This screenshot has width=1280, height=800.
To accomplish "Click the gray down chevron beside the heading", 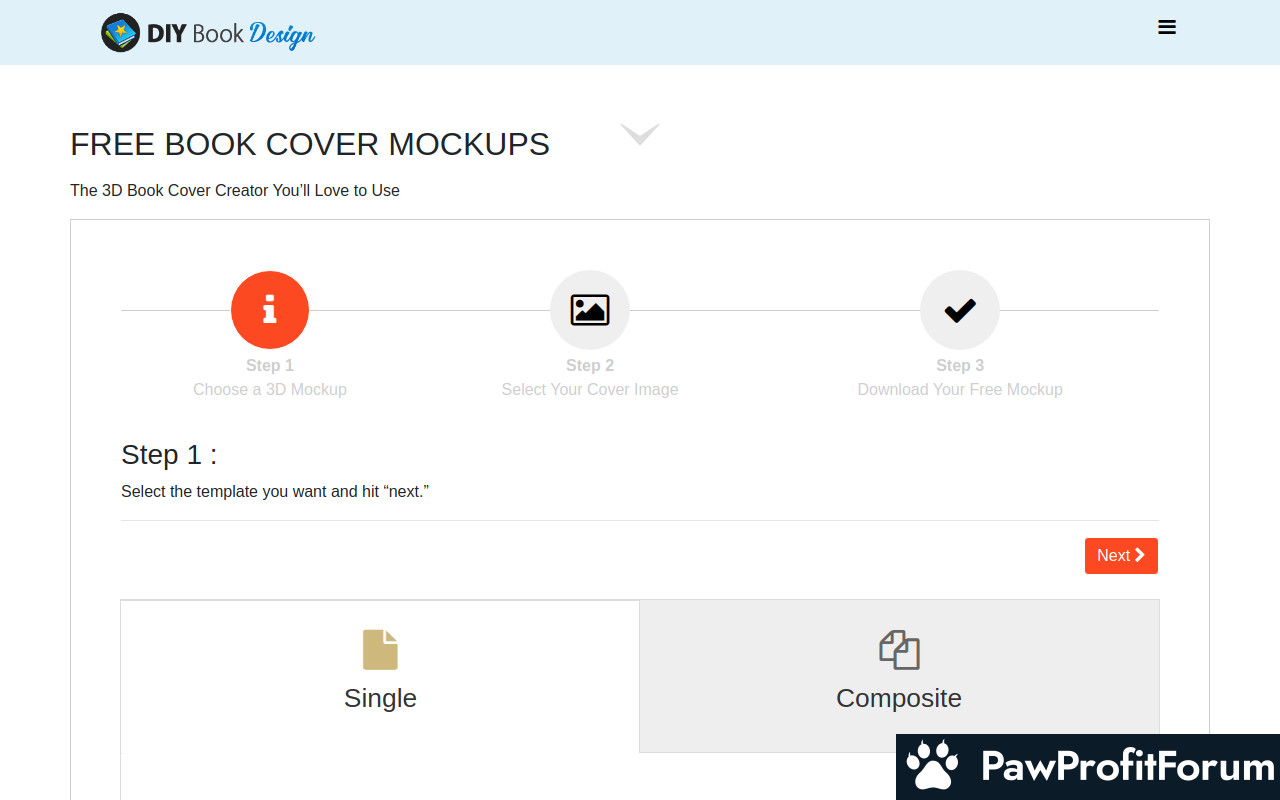I will (640, 134).
